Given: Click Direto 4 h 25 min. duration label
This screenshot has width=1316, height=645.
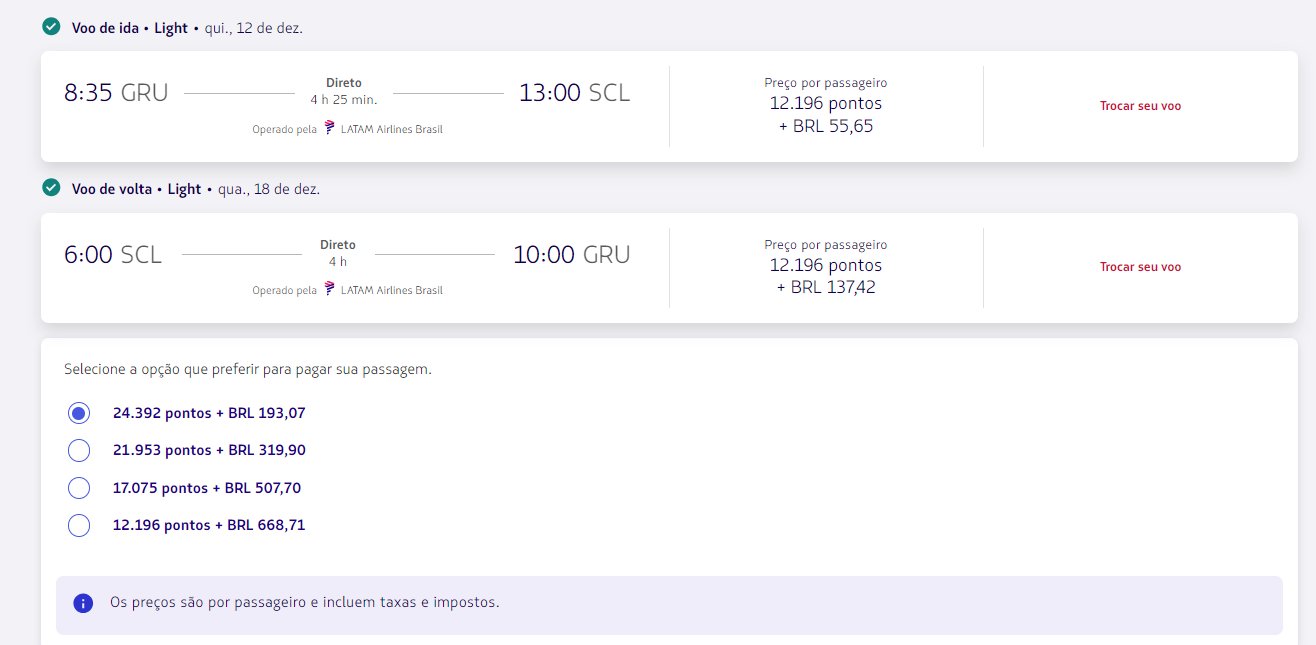Looking at the screenshot, I should [344, 91].
